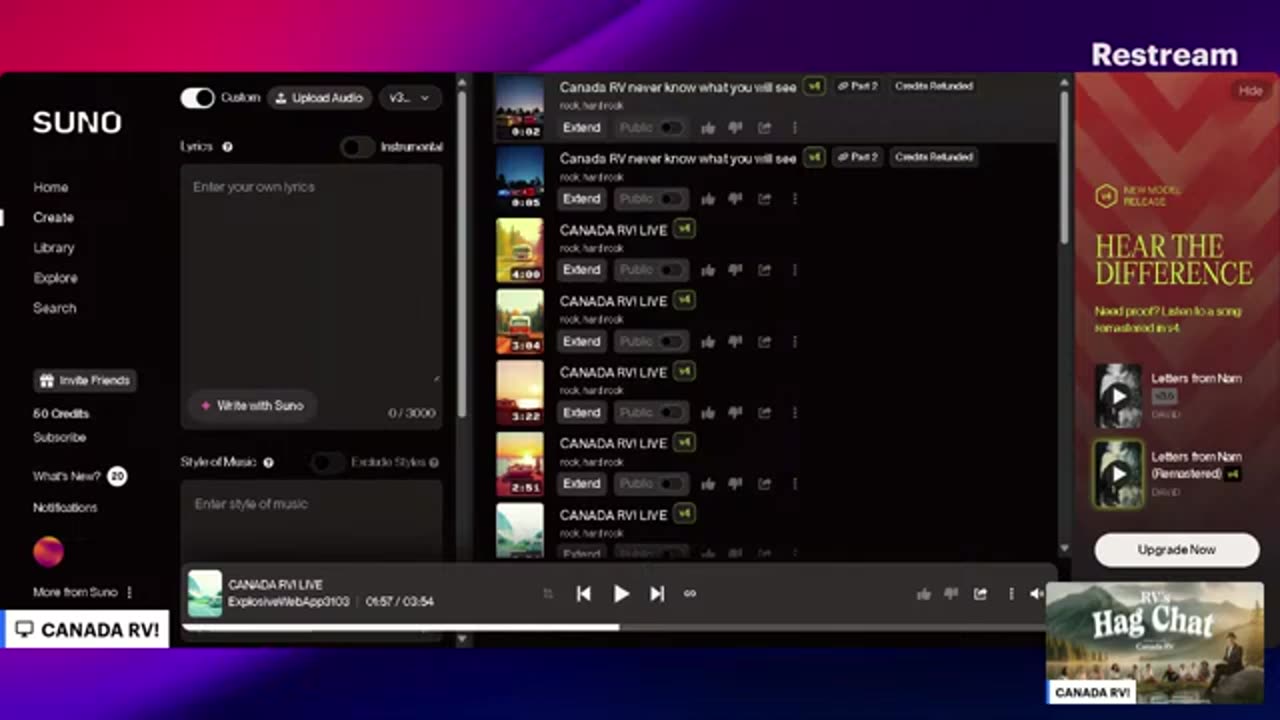Image resolution: width=1280 pixels, height=720 pixels.
Task: Toggle Public on the 3:04 track
Action: (x=671, y=341)
